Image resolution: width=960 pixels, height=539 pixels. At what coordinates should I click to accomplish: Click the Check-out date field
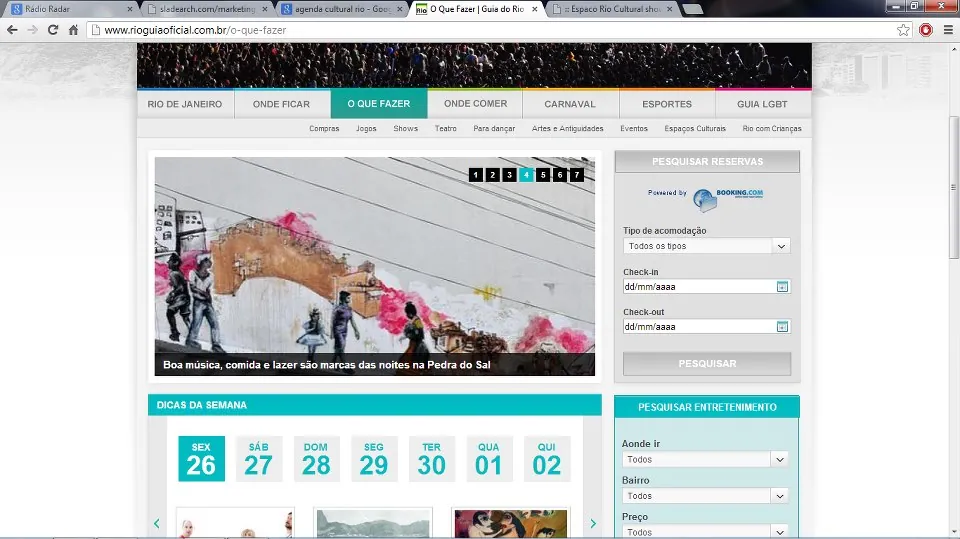pyautogui.click(x=707, y=326)
